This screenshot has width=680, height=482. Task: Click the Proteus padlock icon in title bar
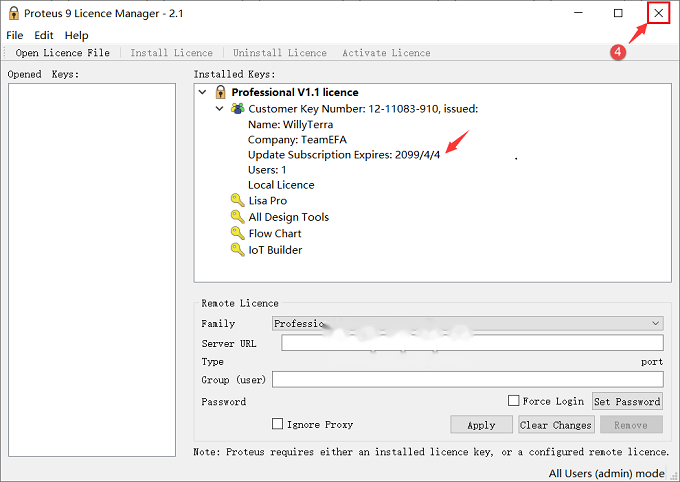(13, 13)
